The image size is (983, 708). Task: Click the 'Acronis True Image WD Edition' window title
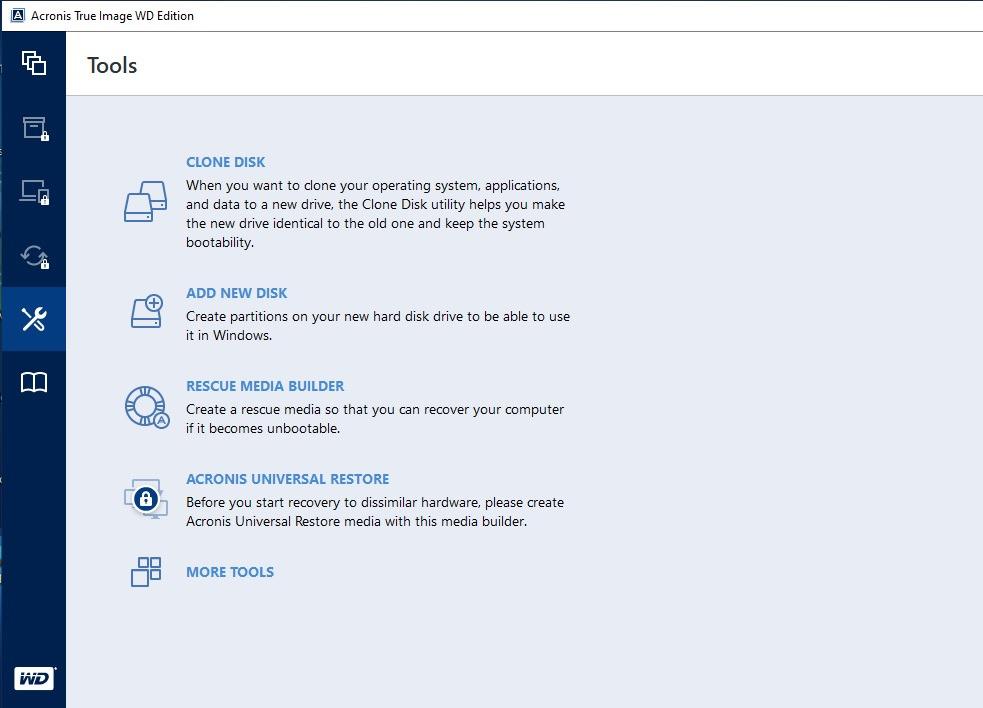tap(112, 16)
